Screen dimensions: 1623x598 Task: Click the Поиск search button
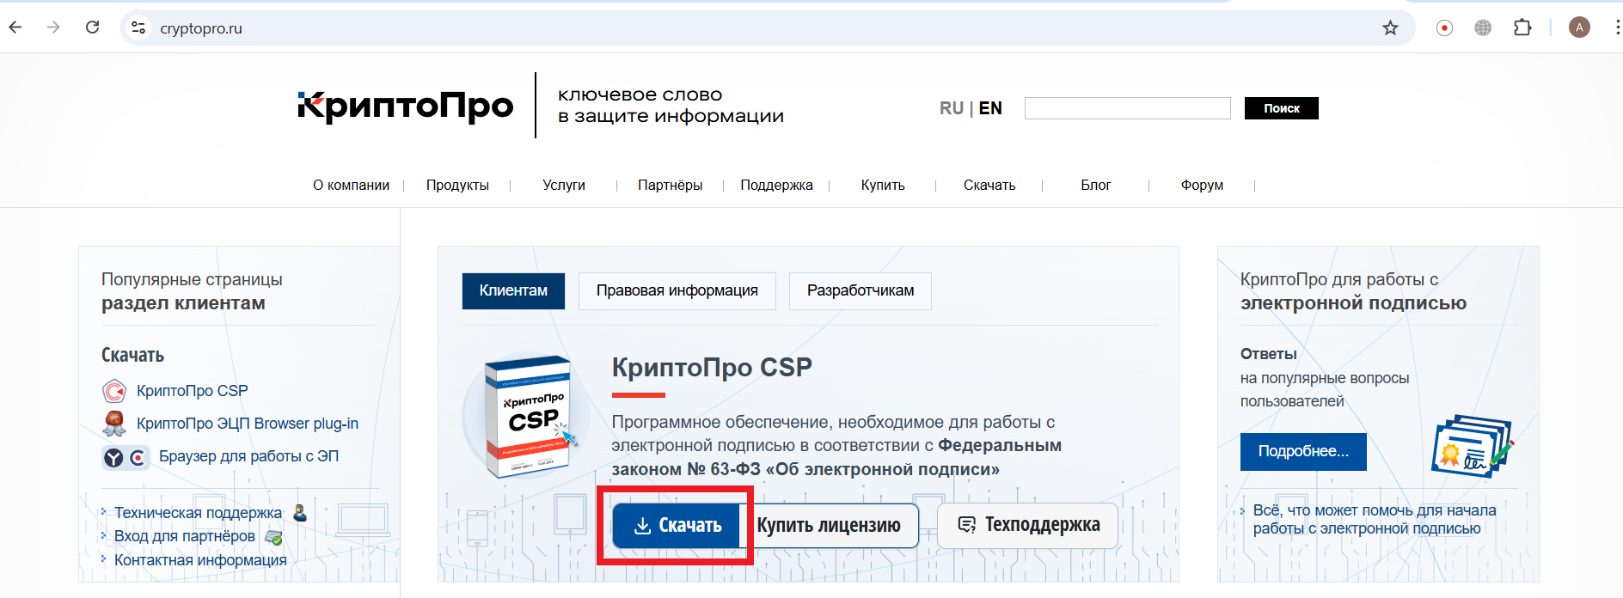pyautogui.click(x=1281, y=108)
